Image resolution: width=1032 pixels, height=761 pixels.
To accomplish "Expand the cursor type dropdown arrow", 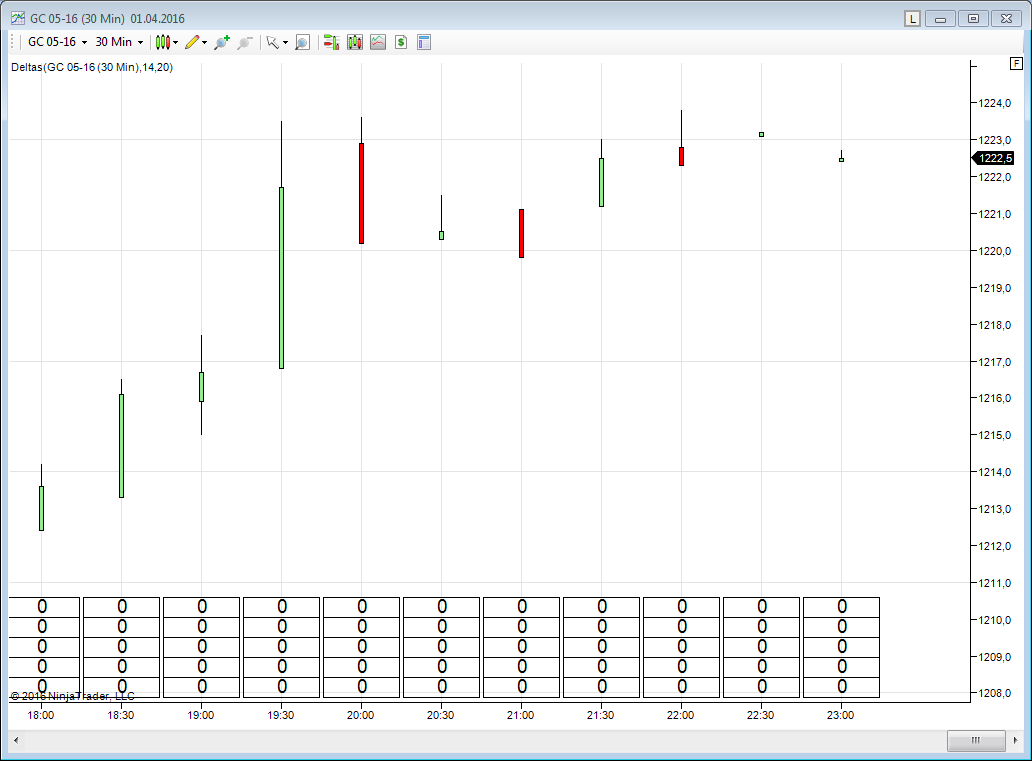I will click(286, 43).
